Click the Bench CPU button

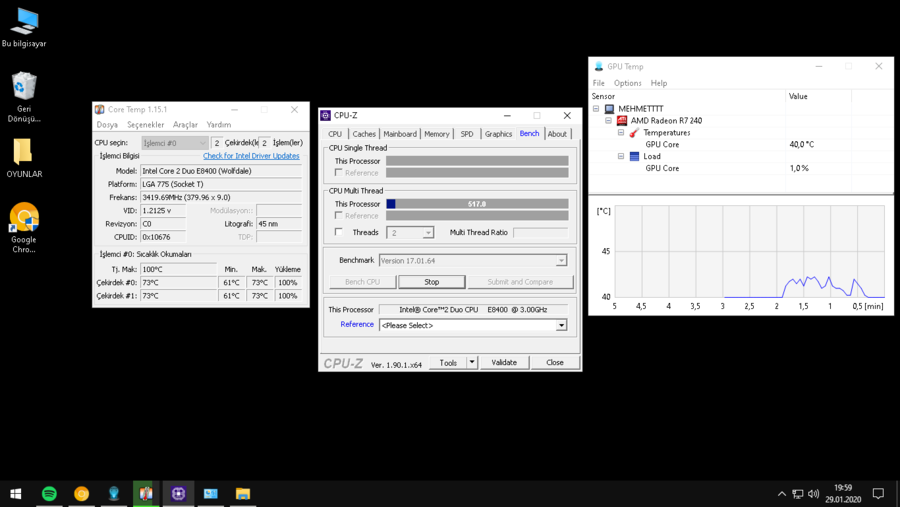[x=362, y=282]
